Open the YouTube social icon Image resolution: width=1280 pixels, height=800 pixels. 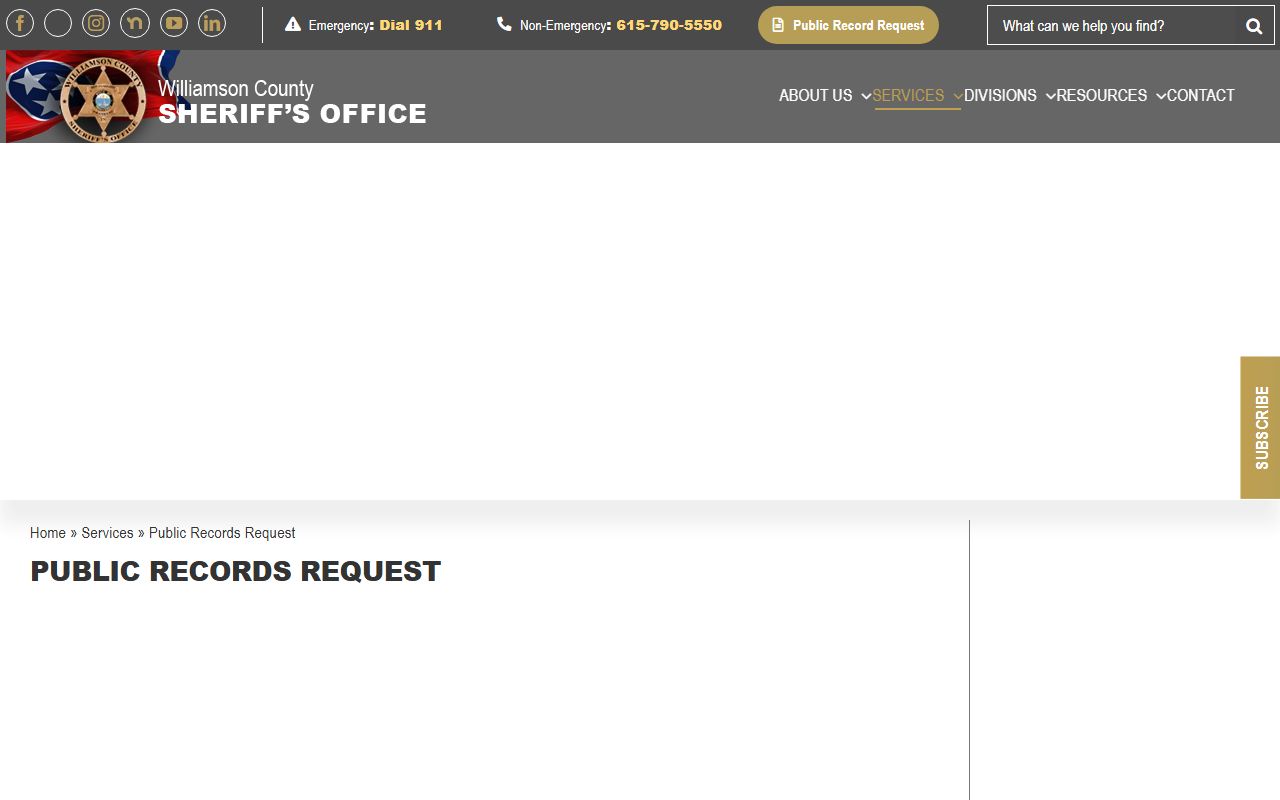click(174, 23)
